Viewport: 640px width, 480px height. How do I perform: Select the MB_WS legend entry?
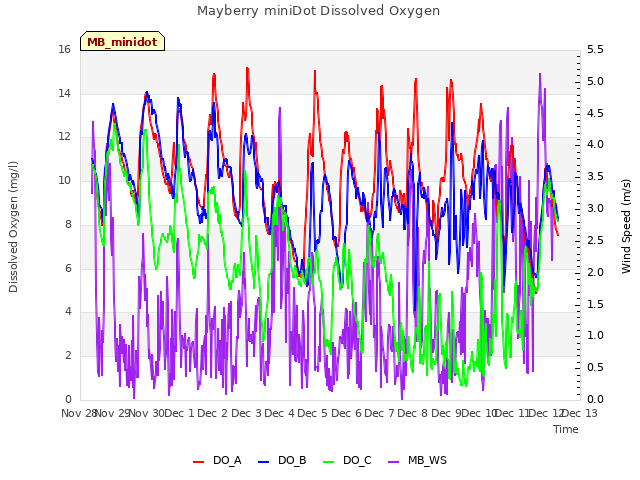(417, 461)
